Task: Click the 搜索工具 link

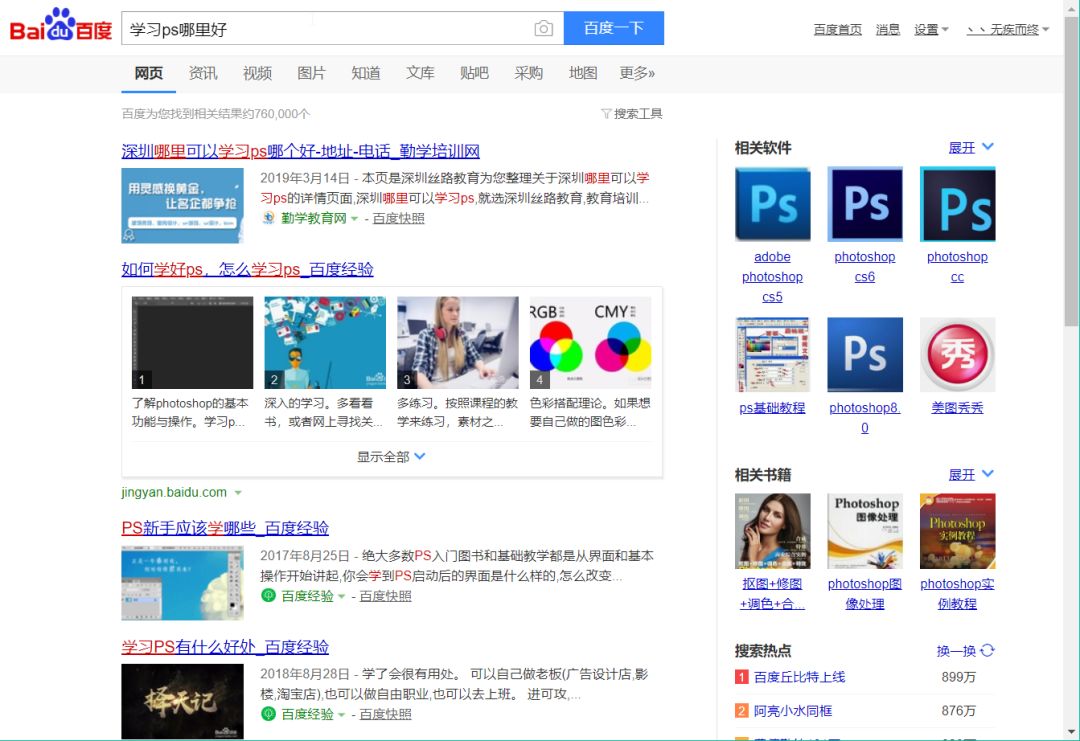Action: point(638,114)
